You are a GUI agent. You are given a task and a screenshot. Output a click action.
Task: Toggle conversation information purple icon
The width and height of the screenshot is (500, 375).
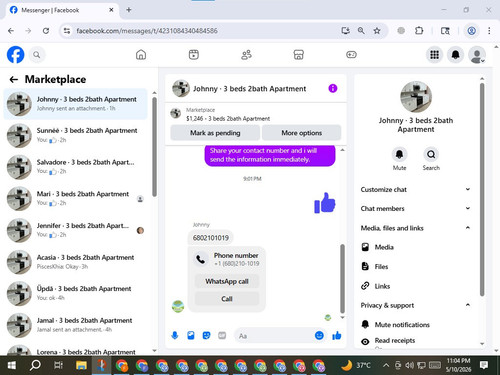[x=333, y=88]
